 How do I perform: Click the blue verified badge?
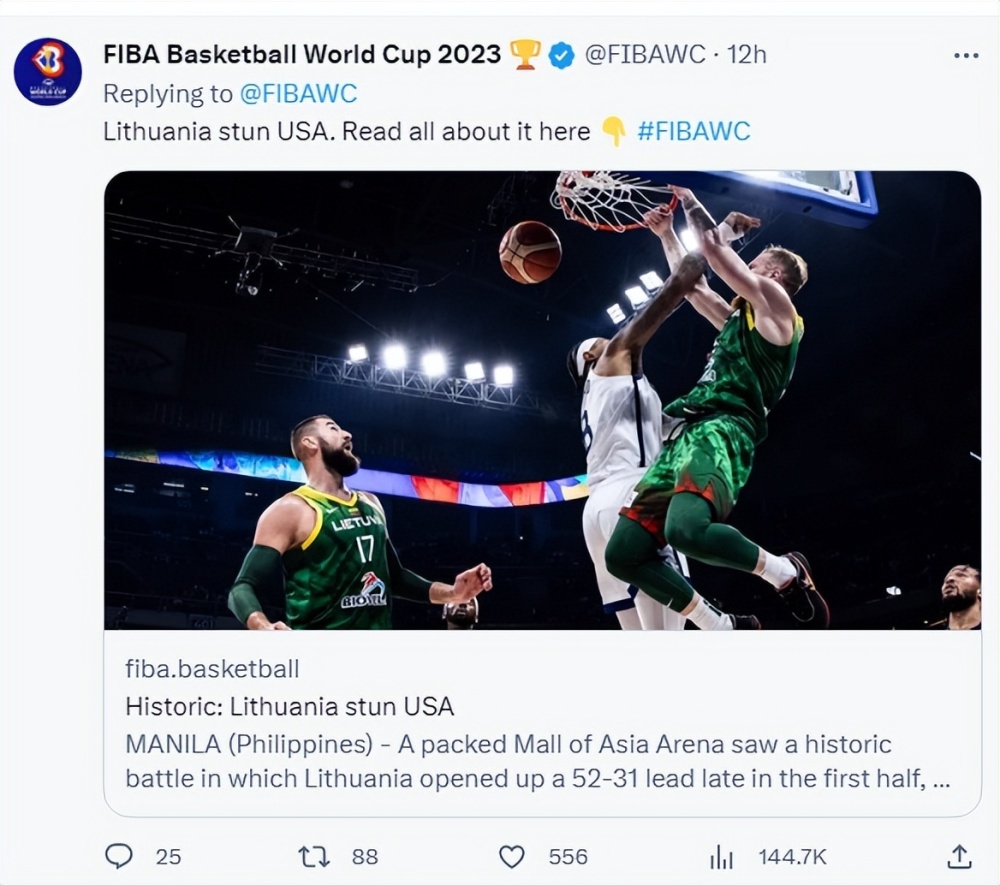[562, 55]
